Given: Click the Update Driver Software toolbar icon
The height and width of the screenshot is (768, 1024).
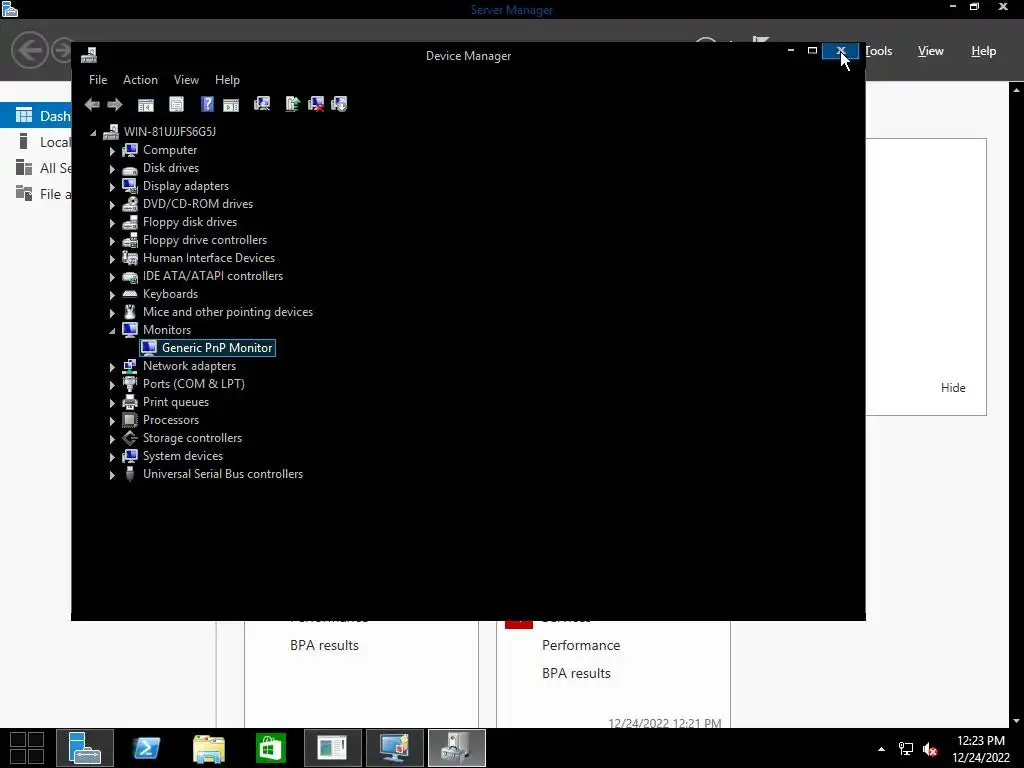Looking at the screenshot, I should tap(293, 104).
